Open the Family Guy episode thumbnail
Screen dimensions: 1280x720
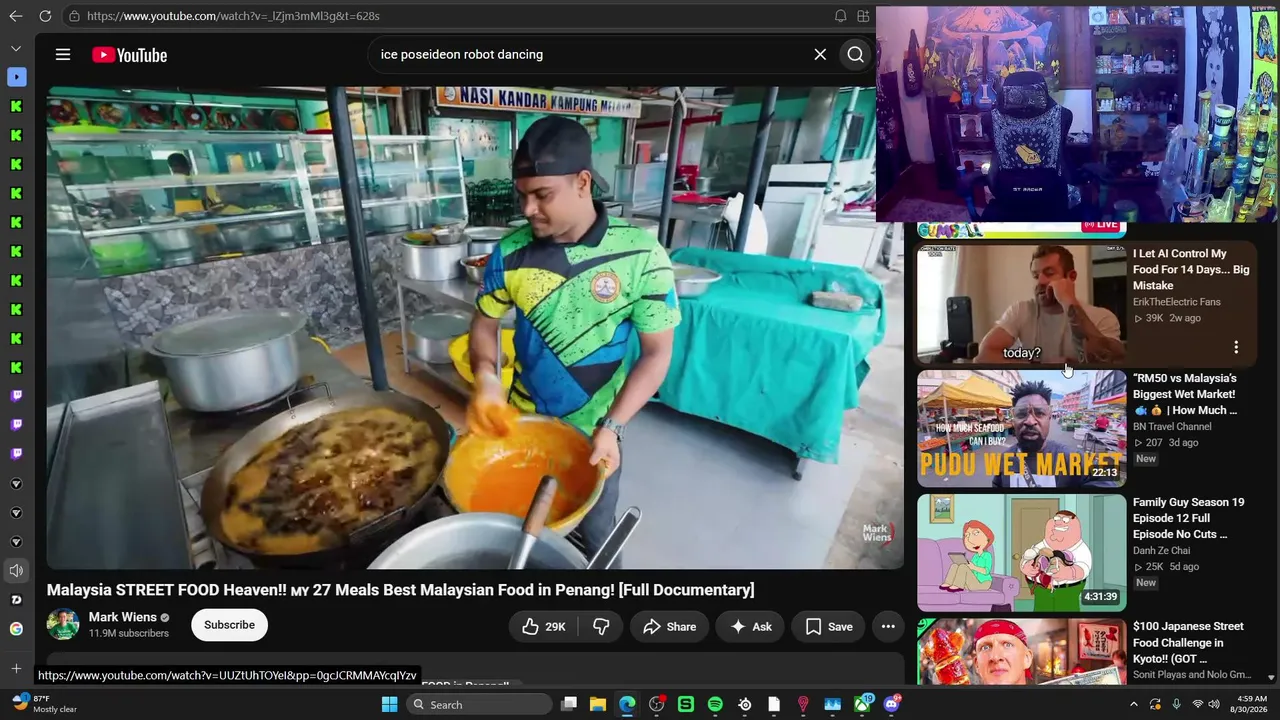pos(1021,553)
